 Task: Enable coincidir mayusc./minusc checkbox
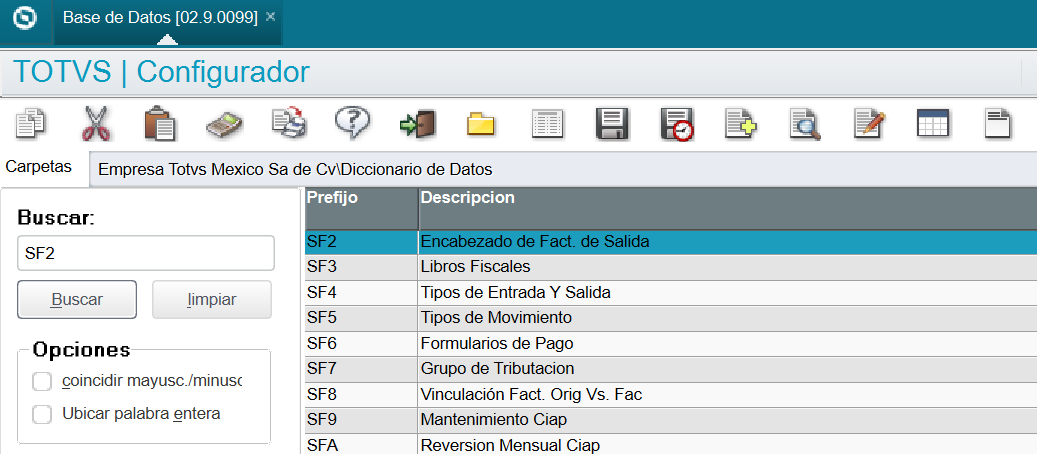click(42, 382)
